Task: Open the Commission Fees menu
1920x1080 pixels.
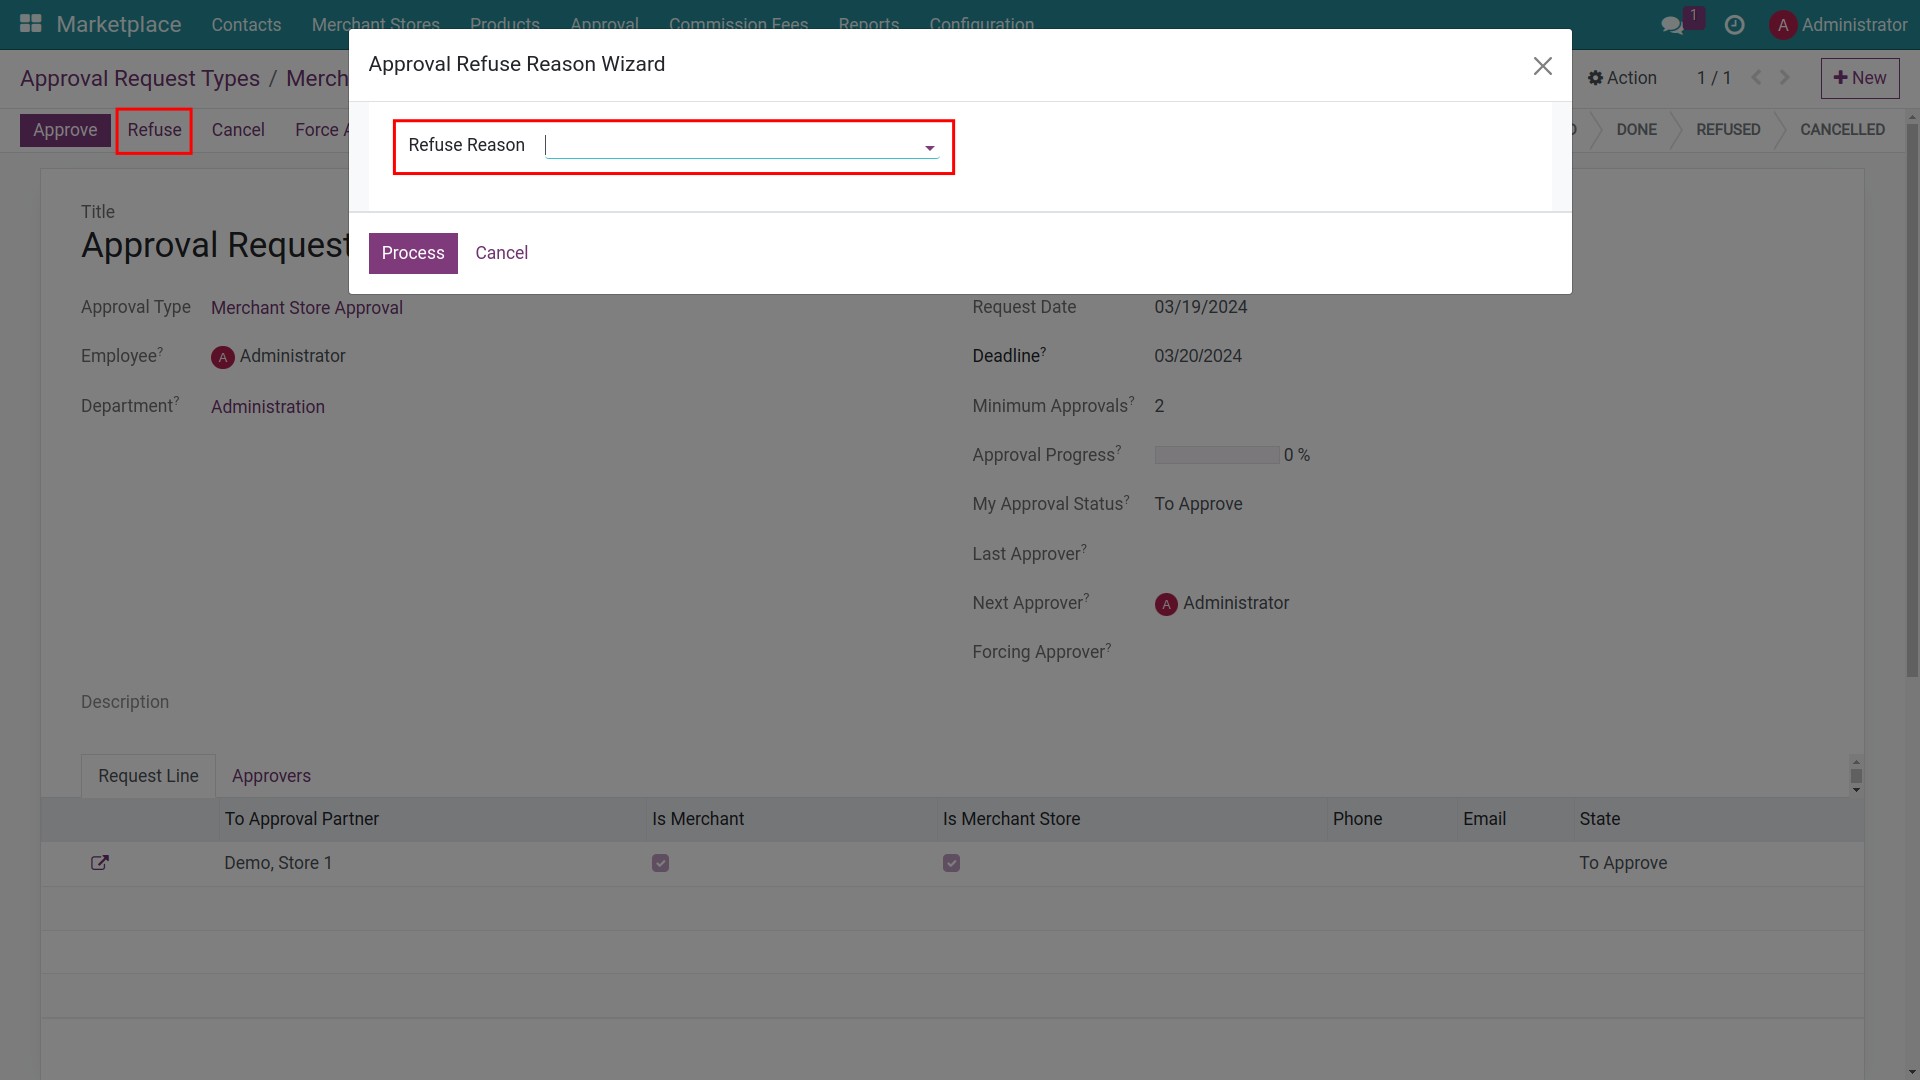Action: 738,24
